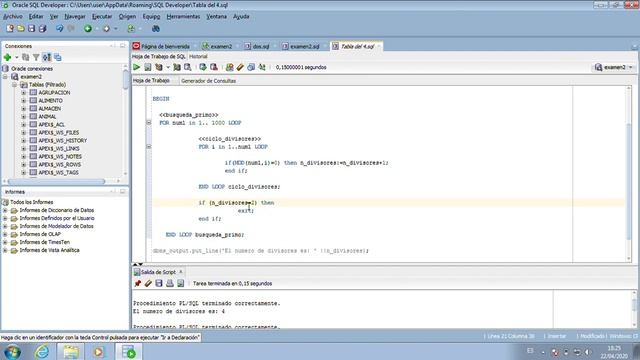Click the SQL worksheet icon in main toolbar
The image size is (640, 360).
(131, 29)
